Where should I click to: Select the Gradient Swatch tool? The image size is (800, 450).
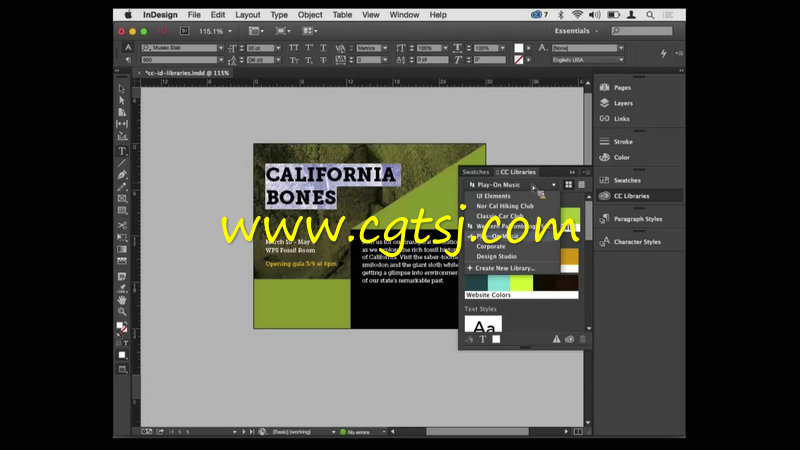click(x=121, y=249)
